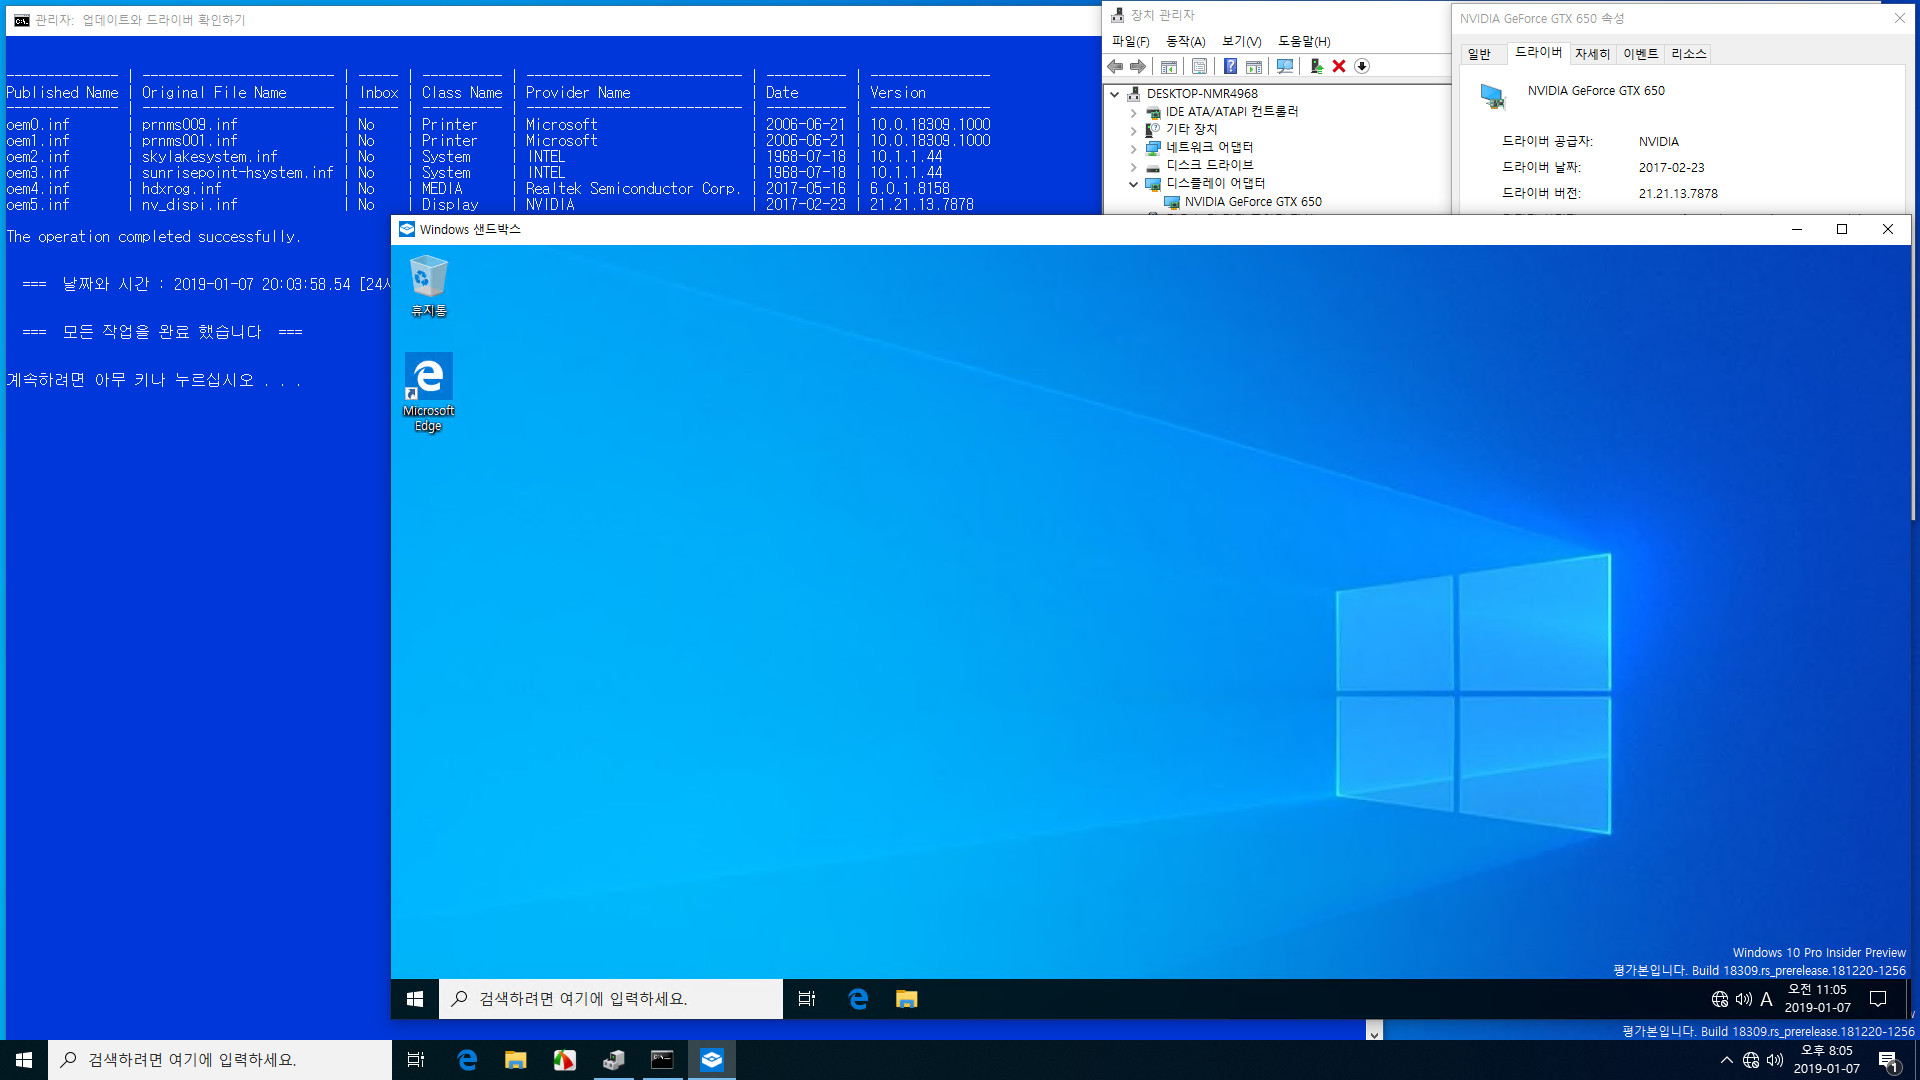Collapse the DESKTOP-NMR4968 root node
The width and height of the screenshot is (1920, 1080).
point(1115,94)
